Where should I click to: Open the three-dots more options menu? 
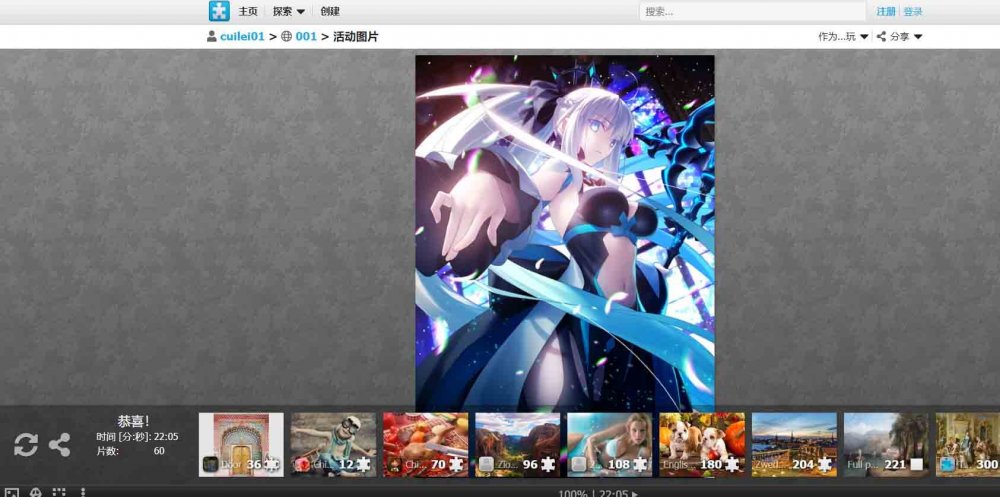[x=83, y=493]
